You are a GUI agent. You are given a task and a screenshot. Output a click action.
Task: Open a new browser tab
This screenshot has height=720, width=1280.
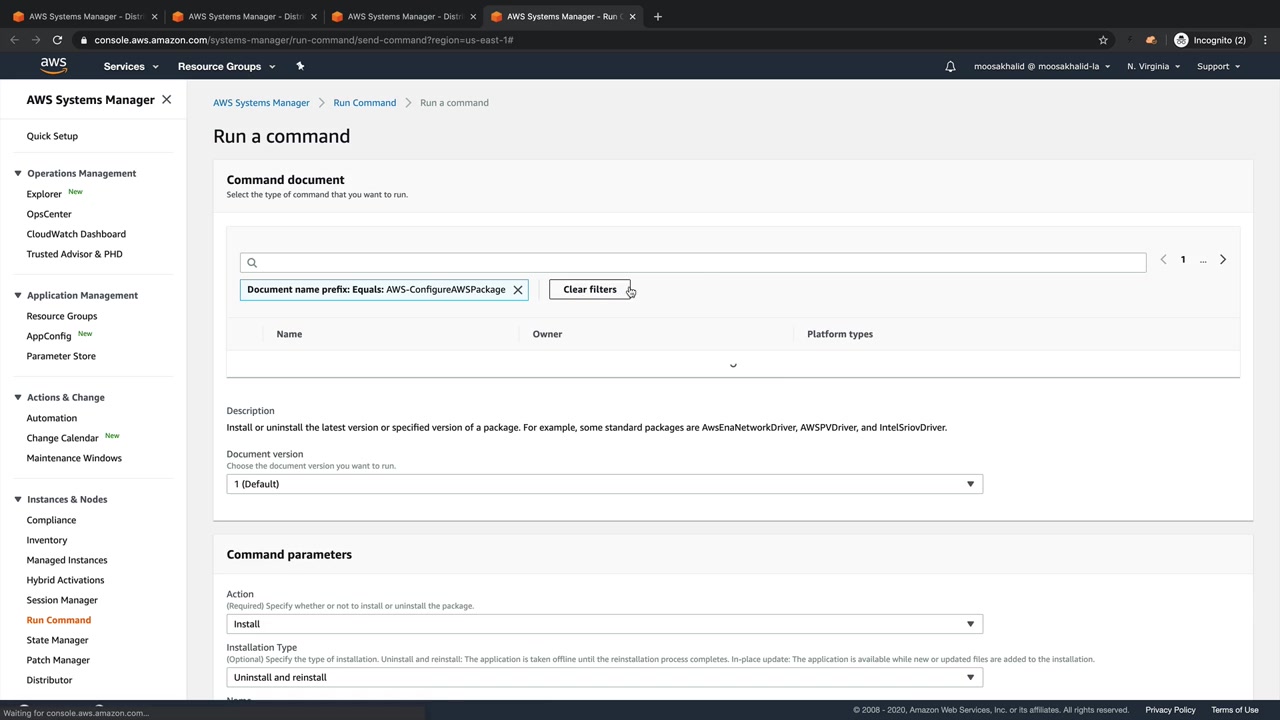[657, 16]
